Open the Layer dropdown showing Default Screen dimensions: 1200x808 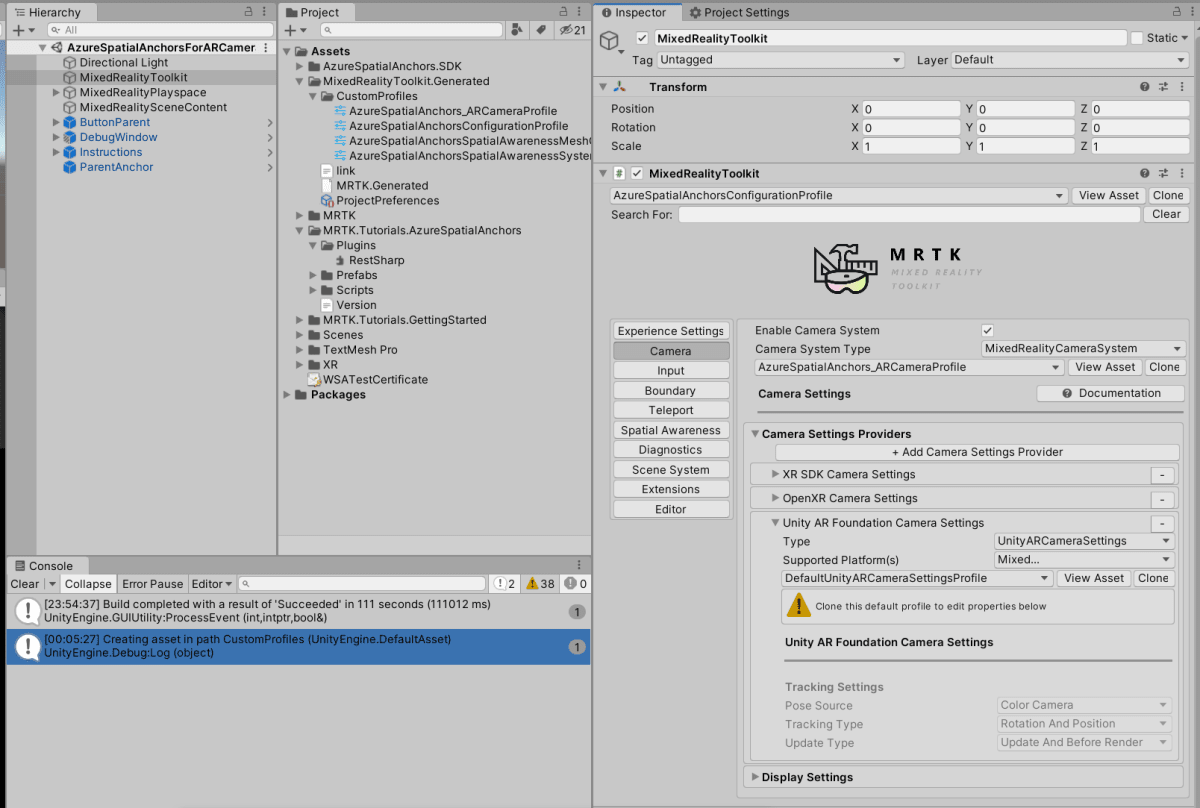point(1069,60)
